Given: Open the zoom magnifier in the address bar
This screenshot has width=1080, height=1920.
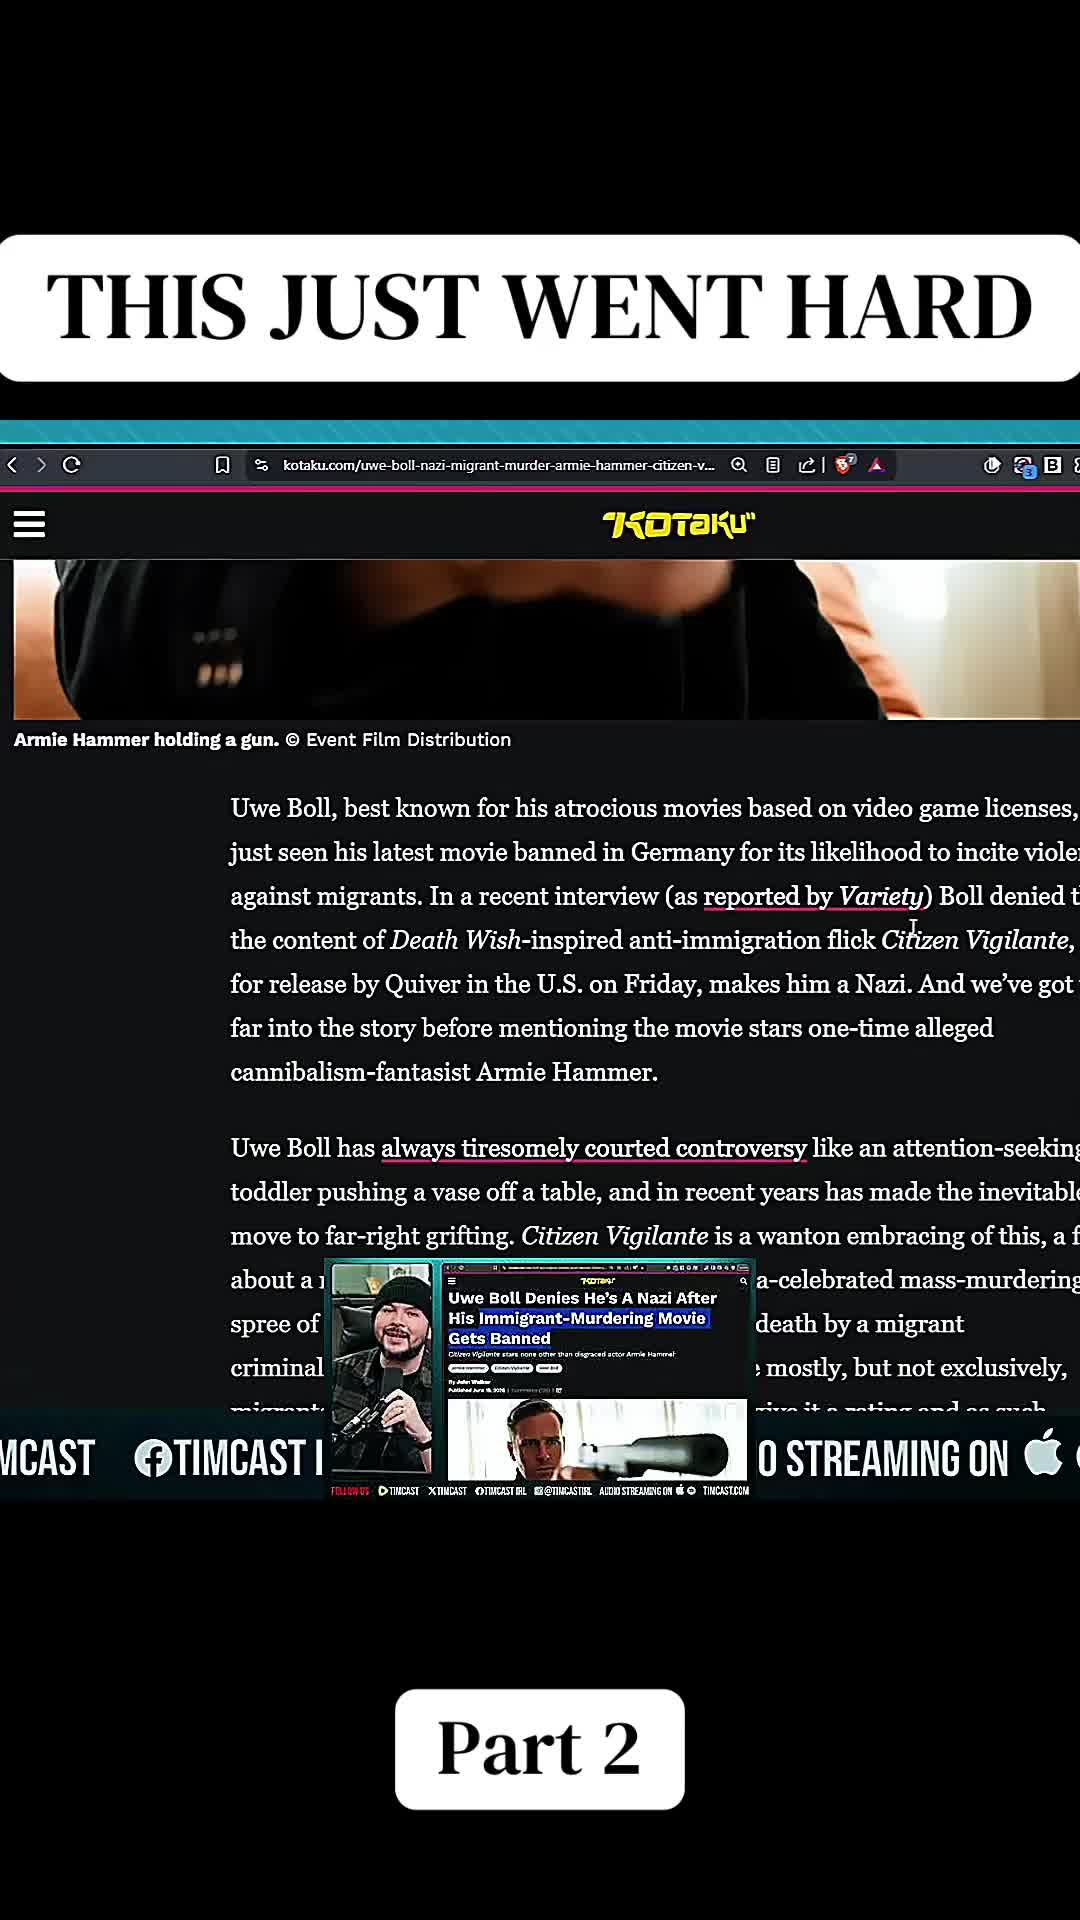Looking at the screenshot, I should point(739,465).
